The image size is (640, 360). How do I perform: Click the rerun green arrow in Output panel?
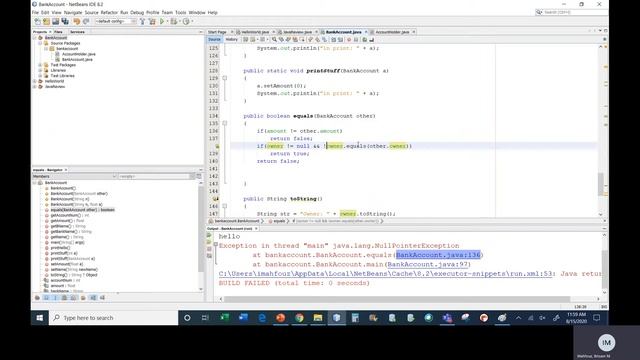(209, 236)
